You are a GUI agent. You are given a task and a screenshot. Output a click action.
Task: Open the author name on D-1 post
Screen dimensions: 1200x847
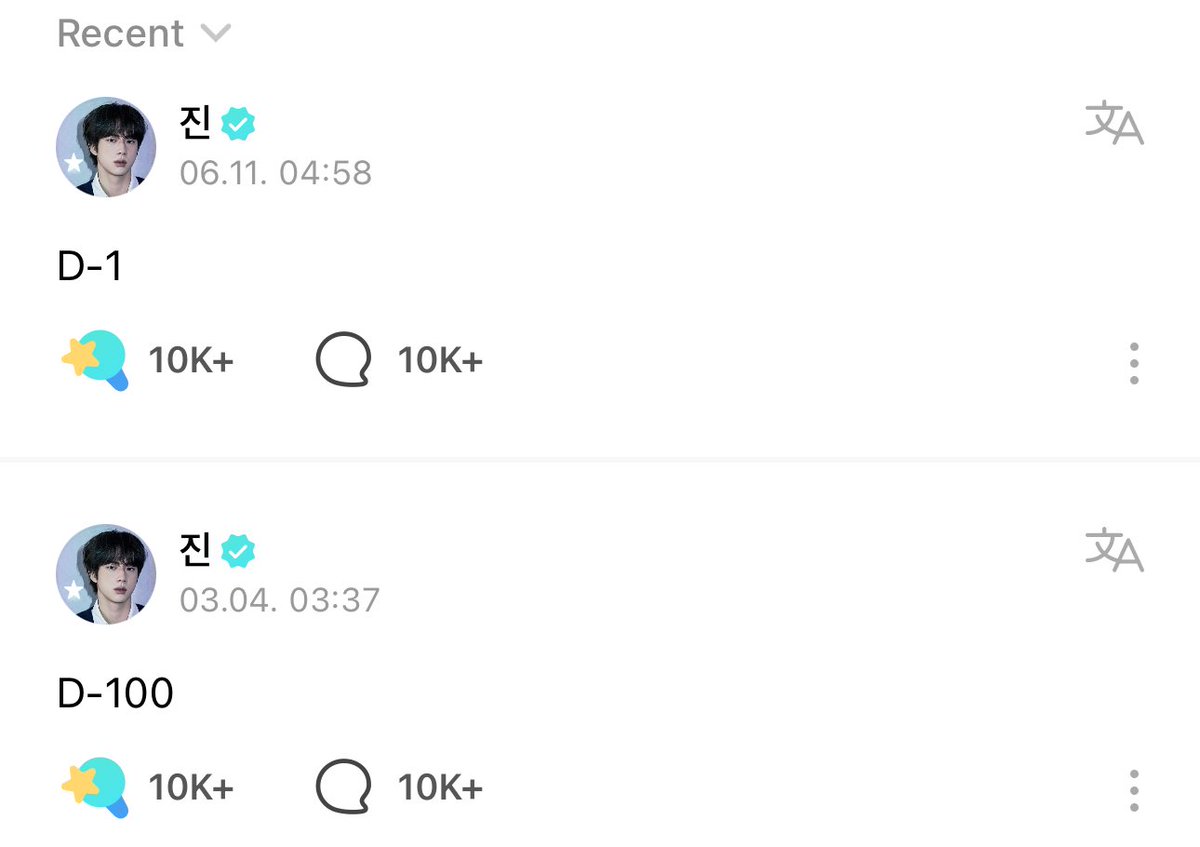[x=195, y=123]
